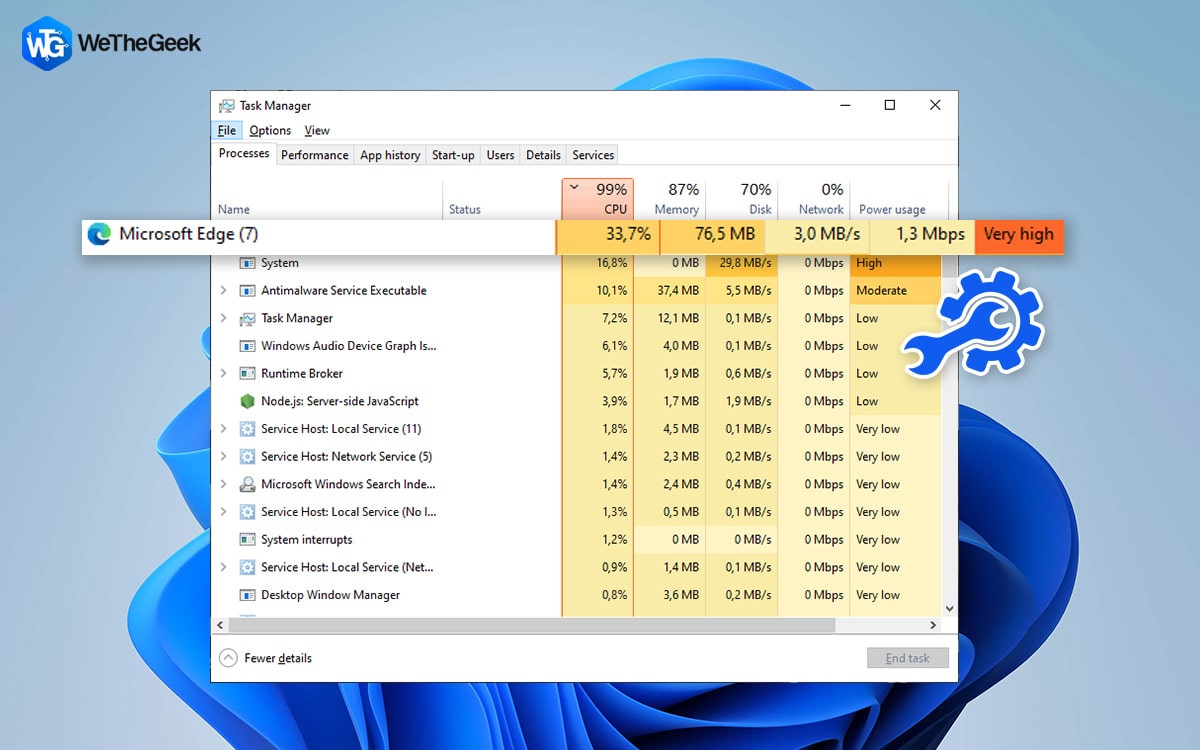This screenshot has width=1200, height=750.
Task: Click the Task Manager icon in the title bar
Action: [x=225, y=105]
